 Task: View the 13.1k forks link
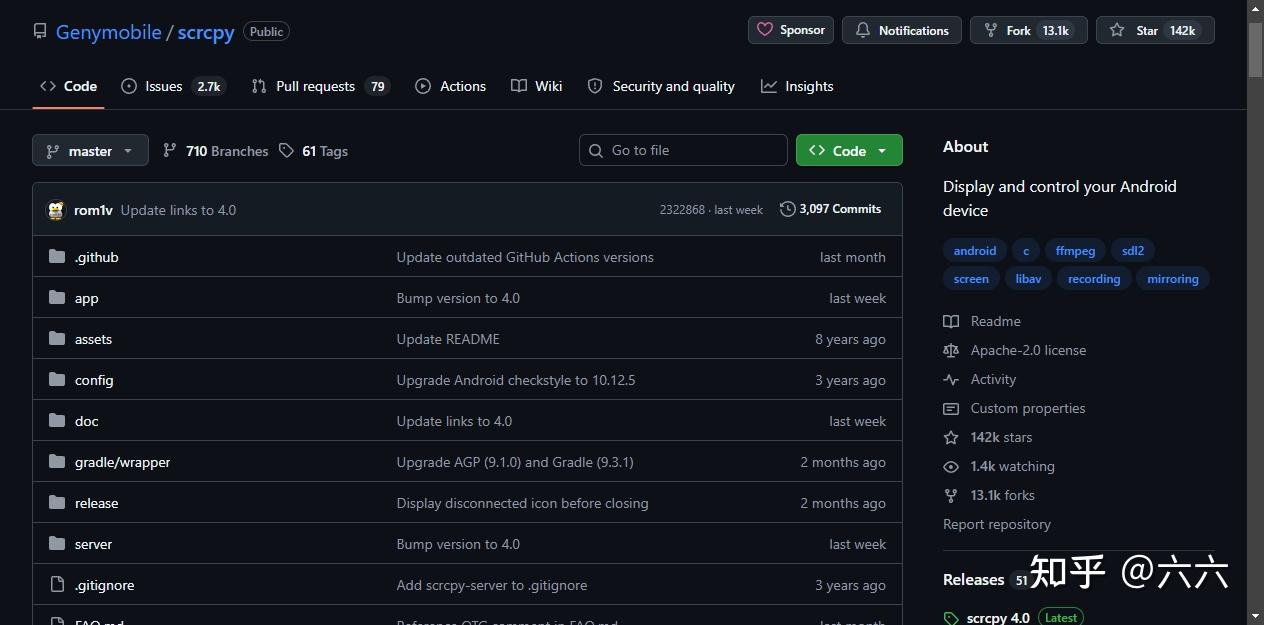(x=989, y=495)
